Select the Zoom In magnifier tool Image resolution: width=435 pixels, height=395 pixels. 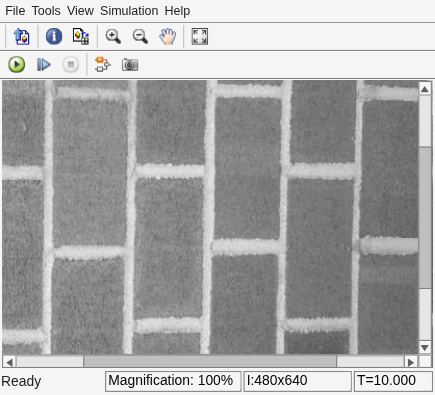click(113, 36)
